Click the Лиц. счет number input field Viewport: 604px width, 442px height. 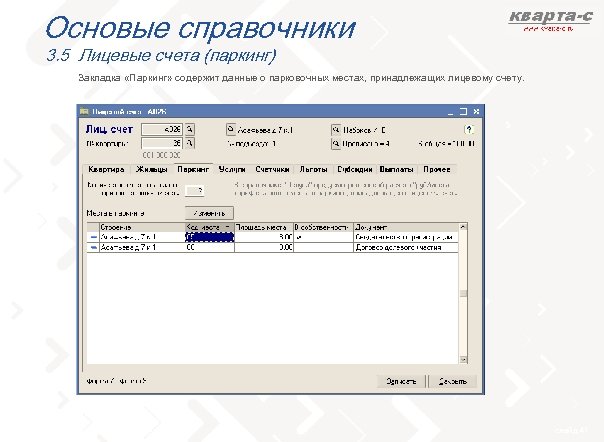162,129
